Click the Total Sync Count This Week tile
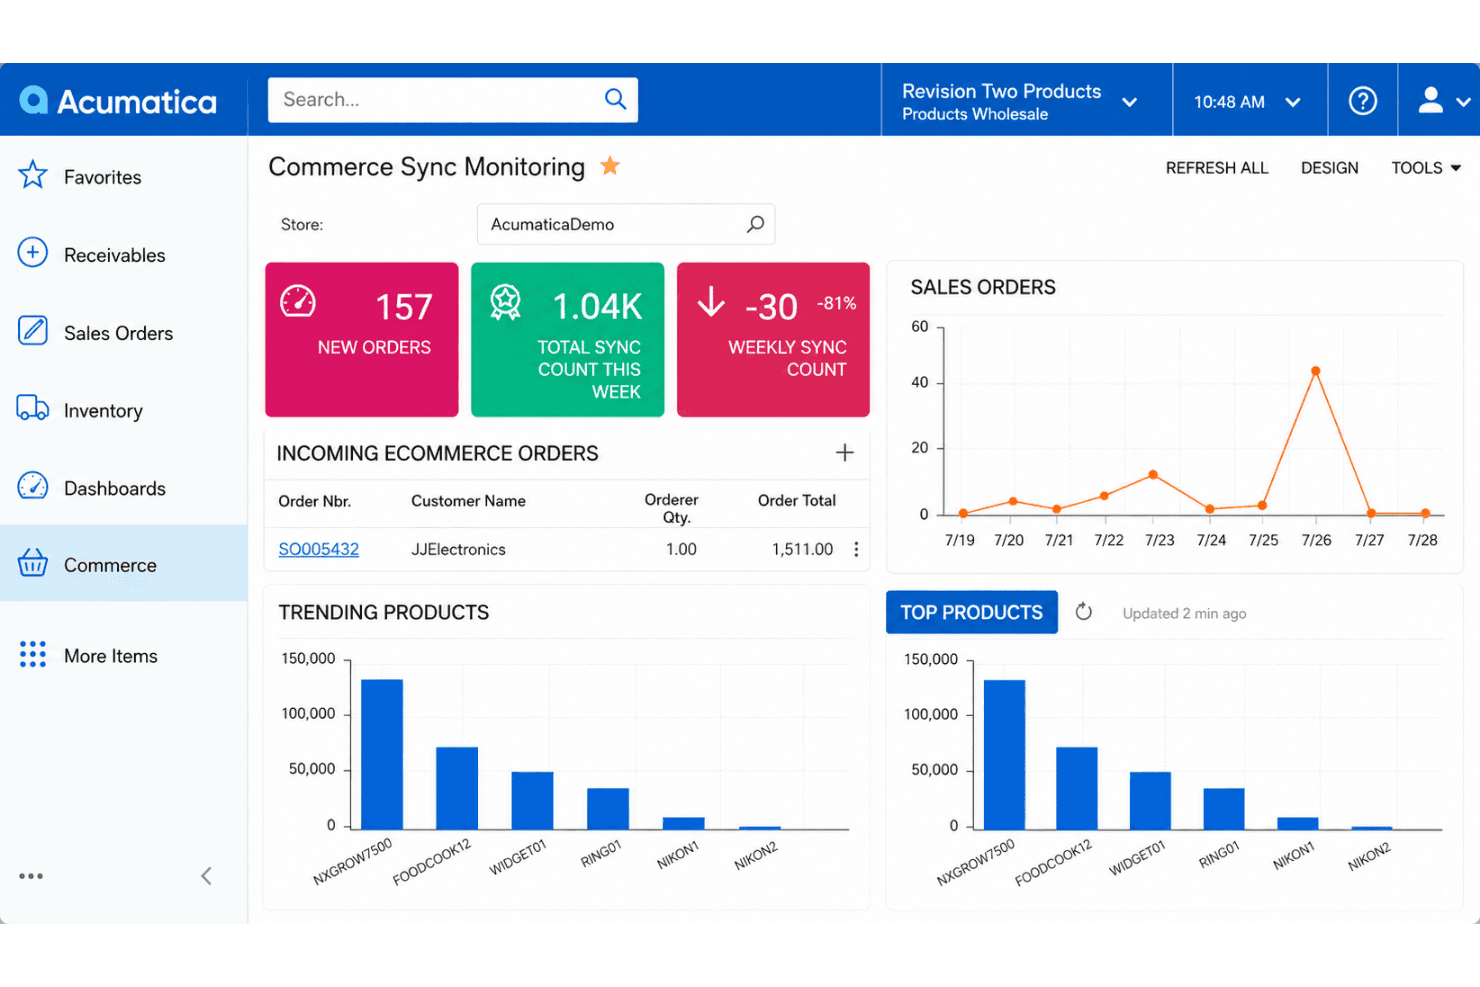 click(x=567, y=339)
